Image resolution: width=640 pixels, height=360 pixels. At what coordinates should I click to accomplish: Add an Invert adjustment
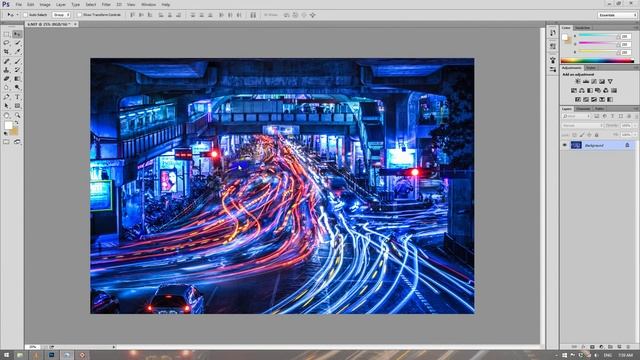point(578,99)
